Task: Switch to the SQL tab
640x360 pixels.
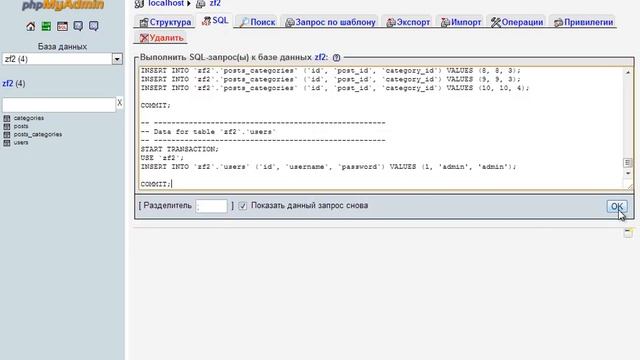Action: point(215,21)
